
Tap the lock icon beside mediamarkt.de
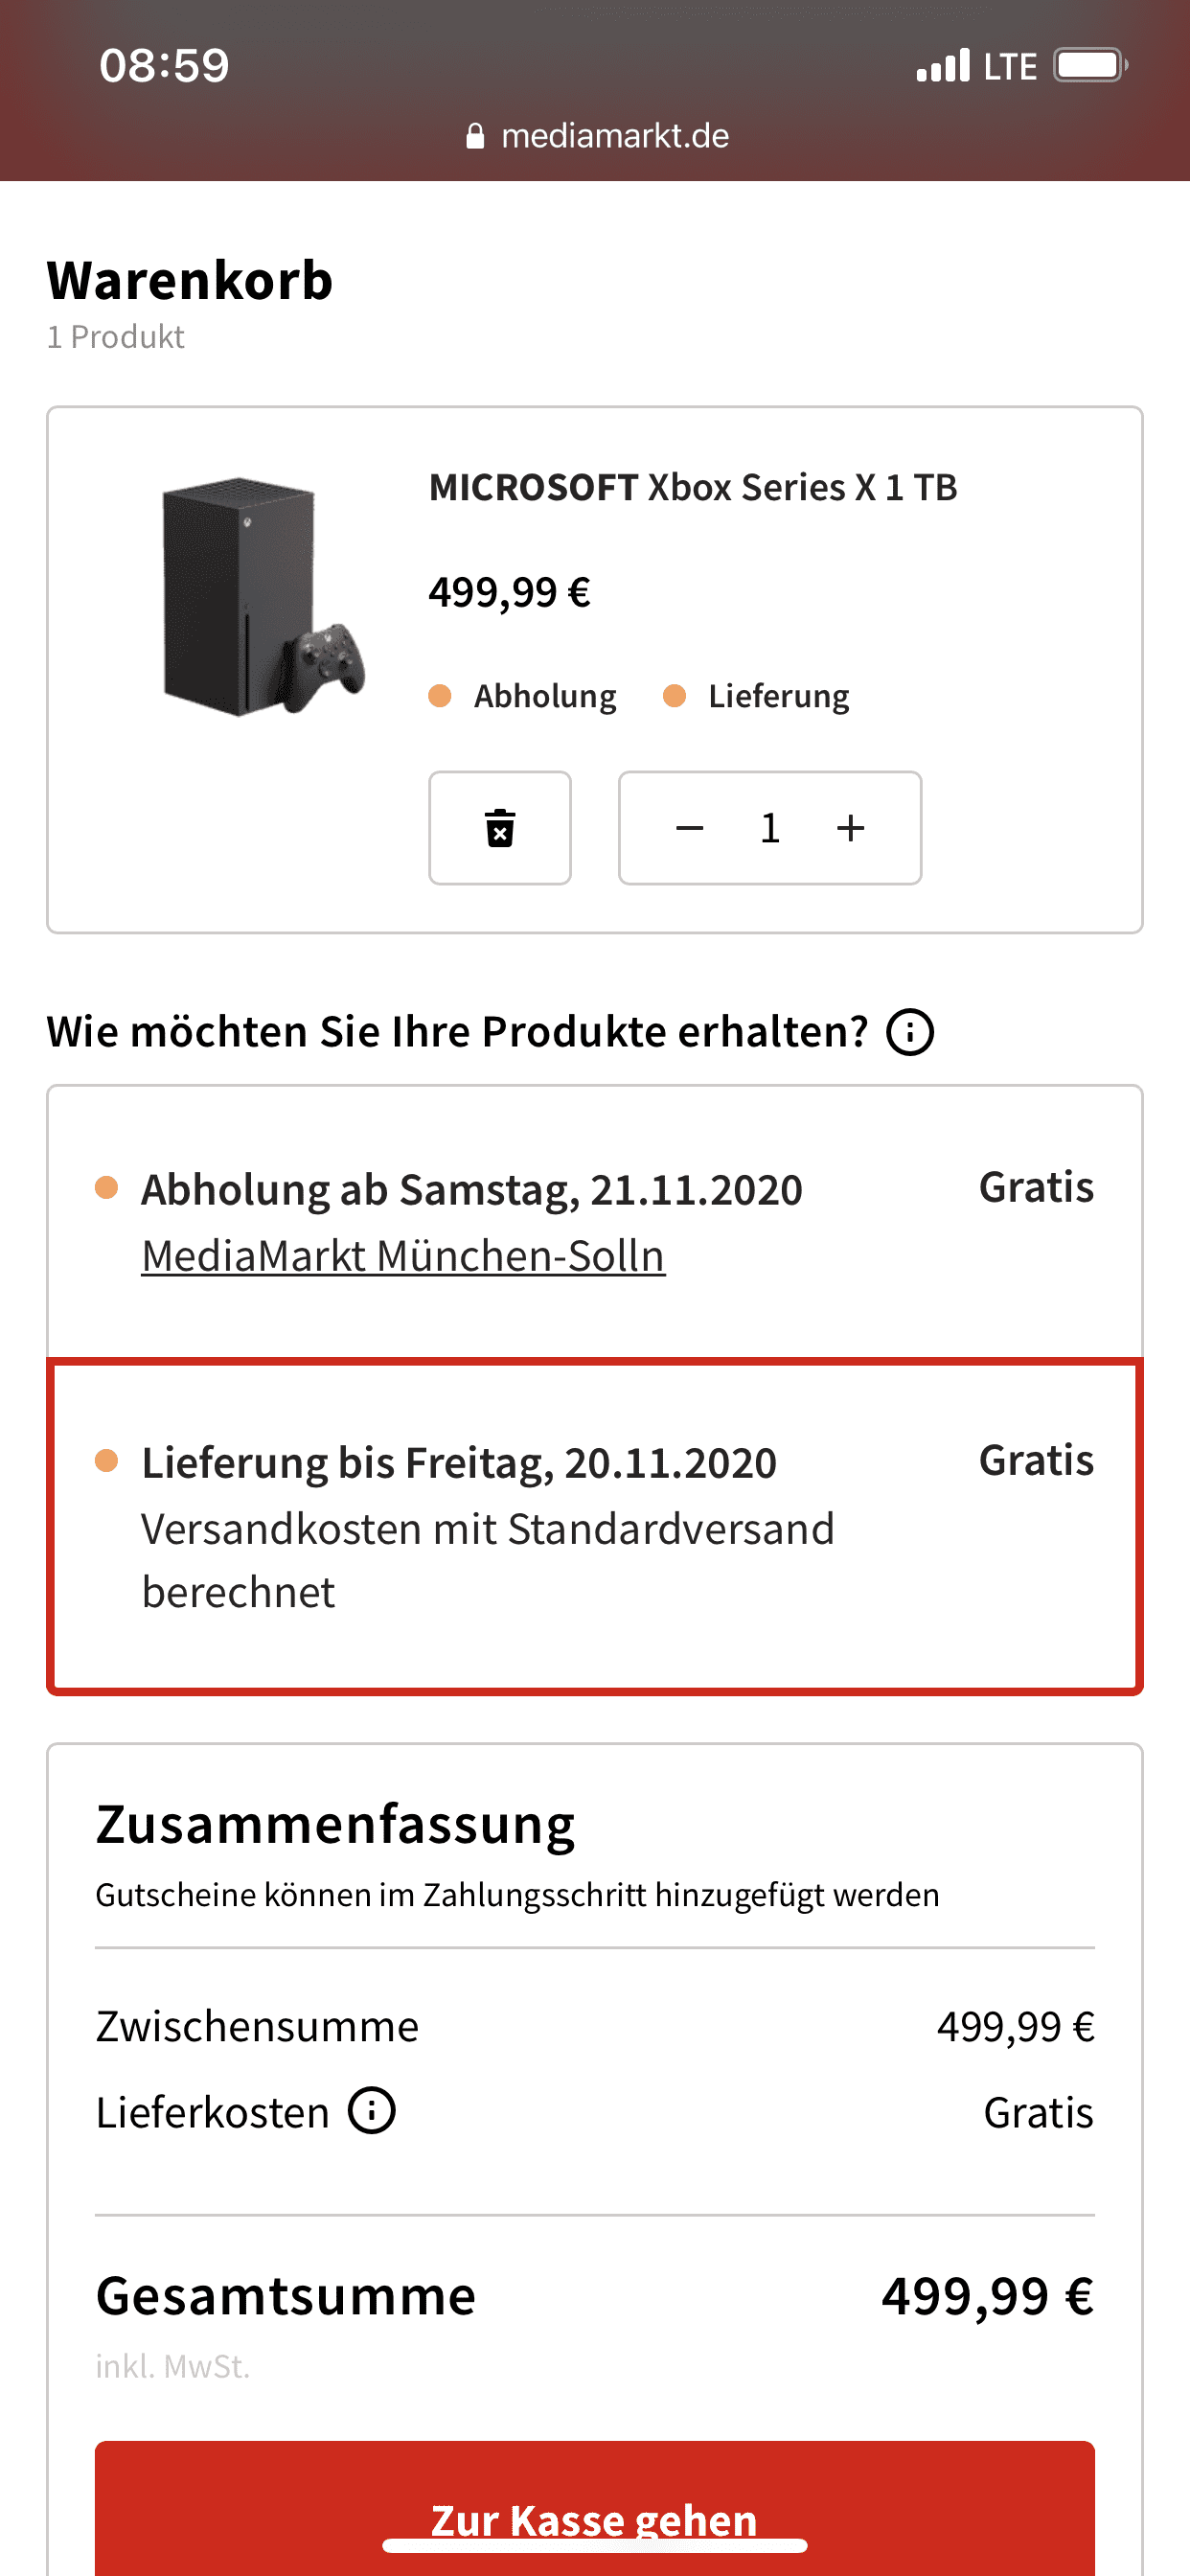coord(475,136)
